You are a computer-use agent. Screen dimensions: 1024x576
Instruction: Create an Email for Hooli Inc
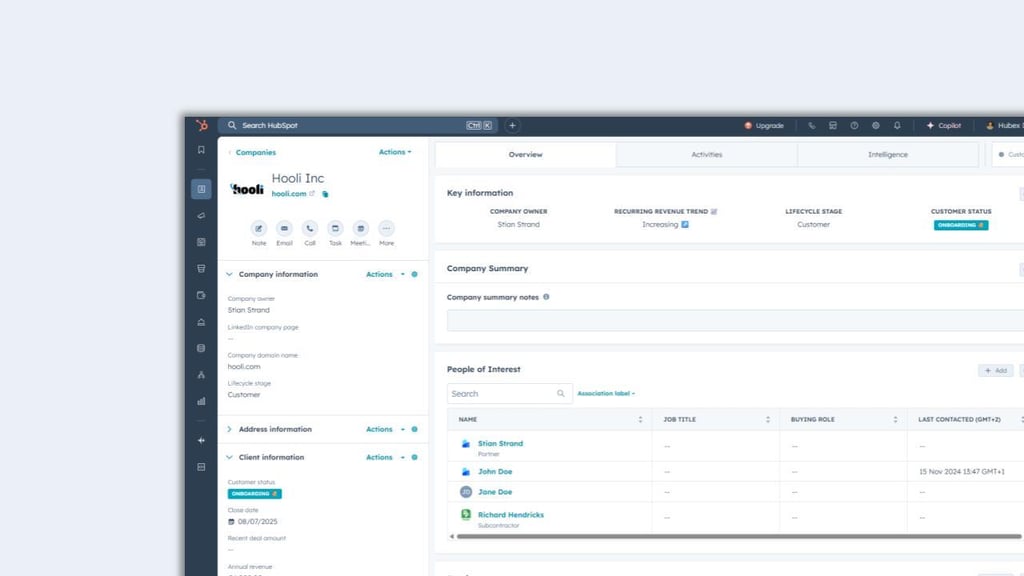click(284, 229)
